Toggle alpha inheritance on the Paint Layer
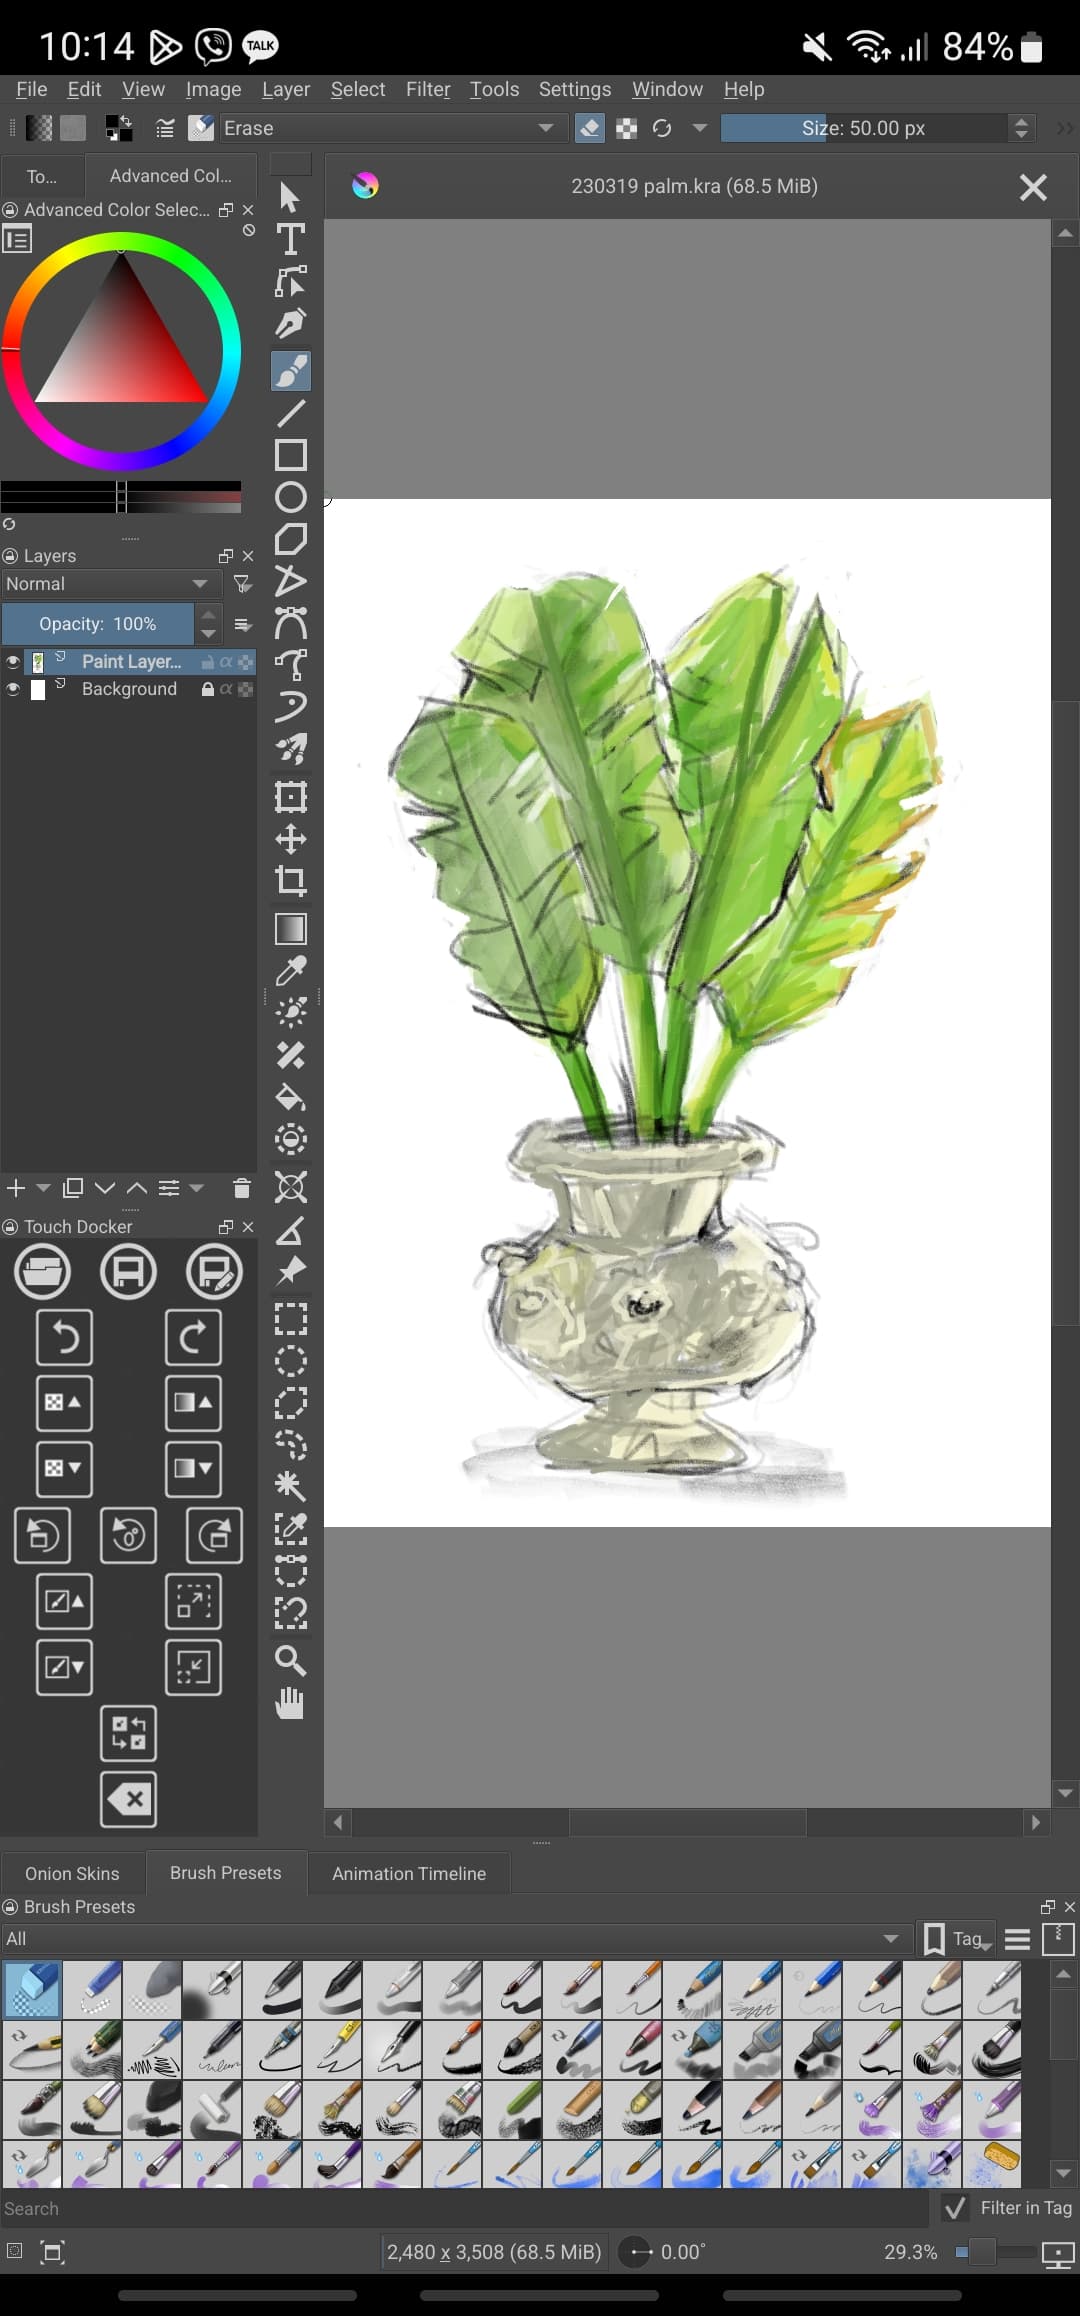Screen dimensions: 1080x2316 (x=226, y=662)
